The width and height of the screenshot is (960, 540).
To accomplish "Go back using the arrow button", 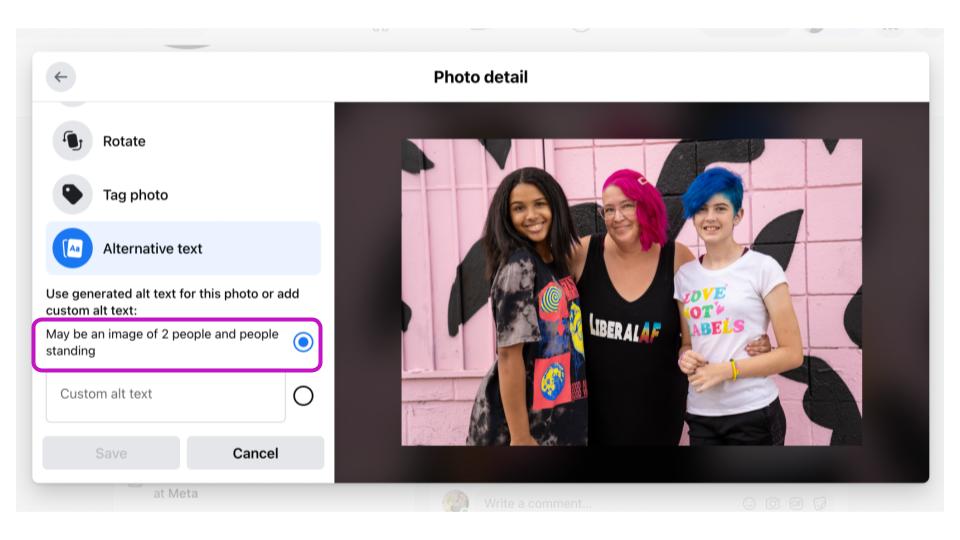I will 61,77.
